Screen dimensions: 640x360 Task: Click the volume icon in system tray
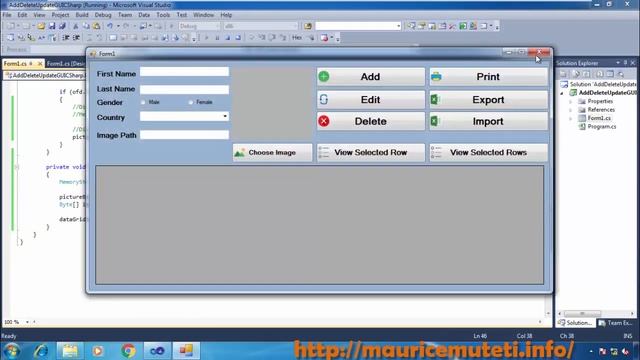pyautogui.click(x=625, y=351)
